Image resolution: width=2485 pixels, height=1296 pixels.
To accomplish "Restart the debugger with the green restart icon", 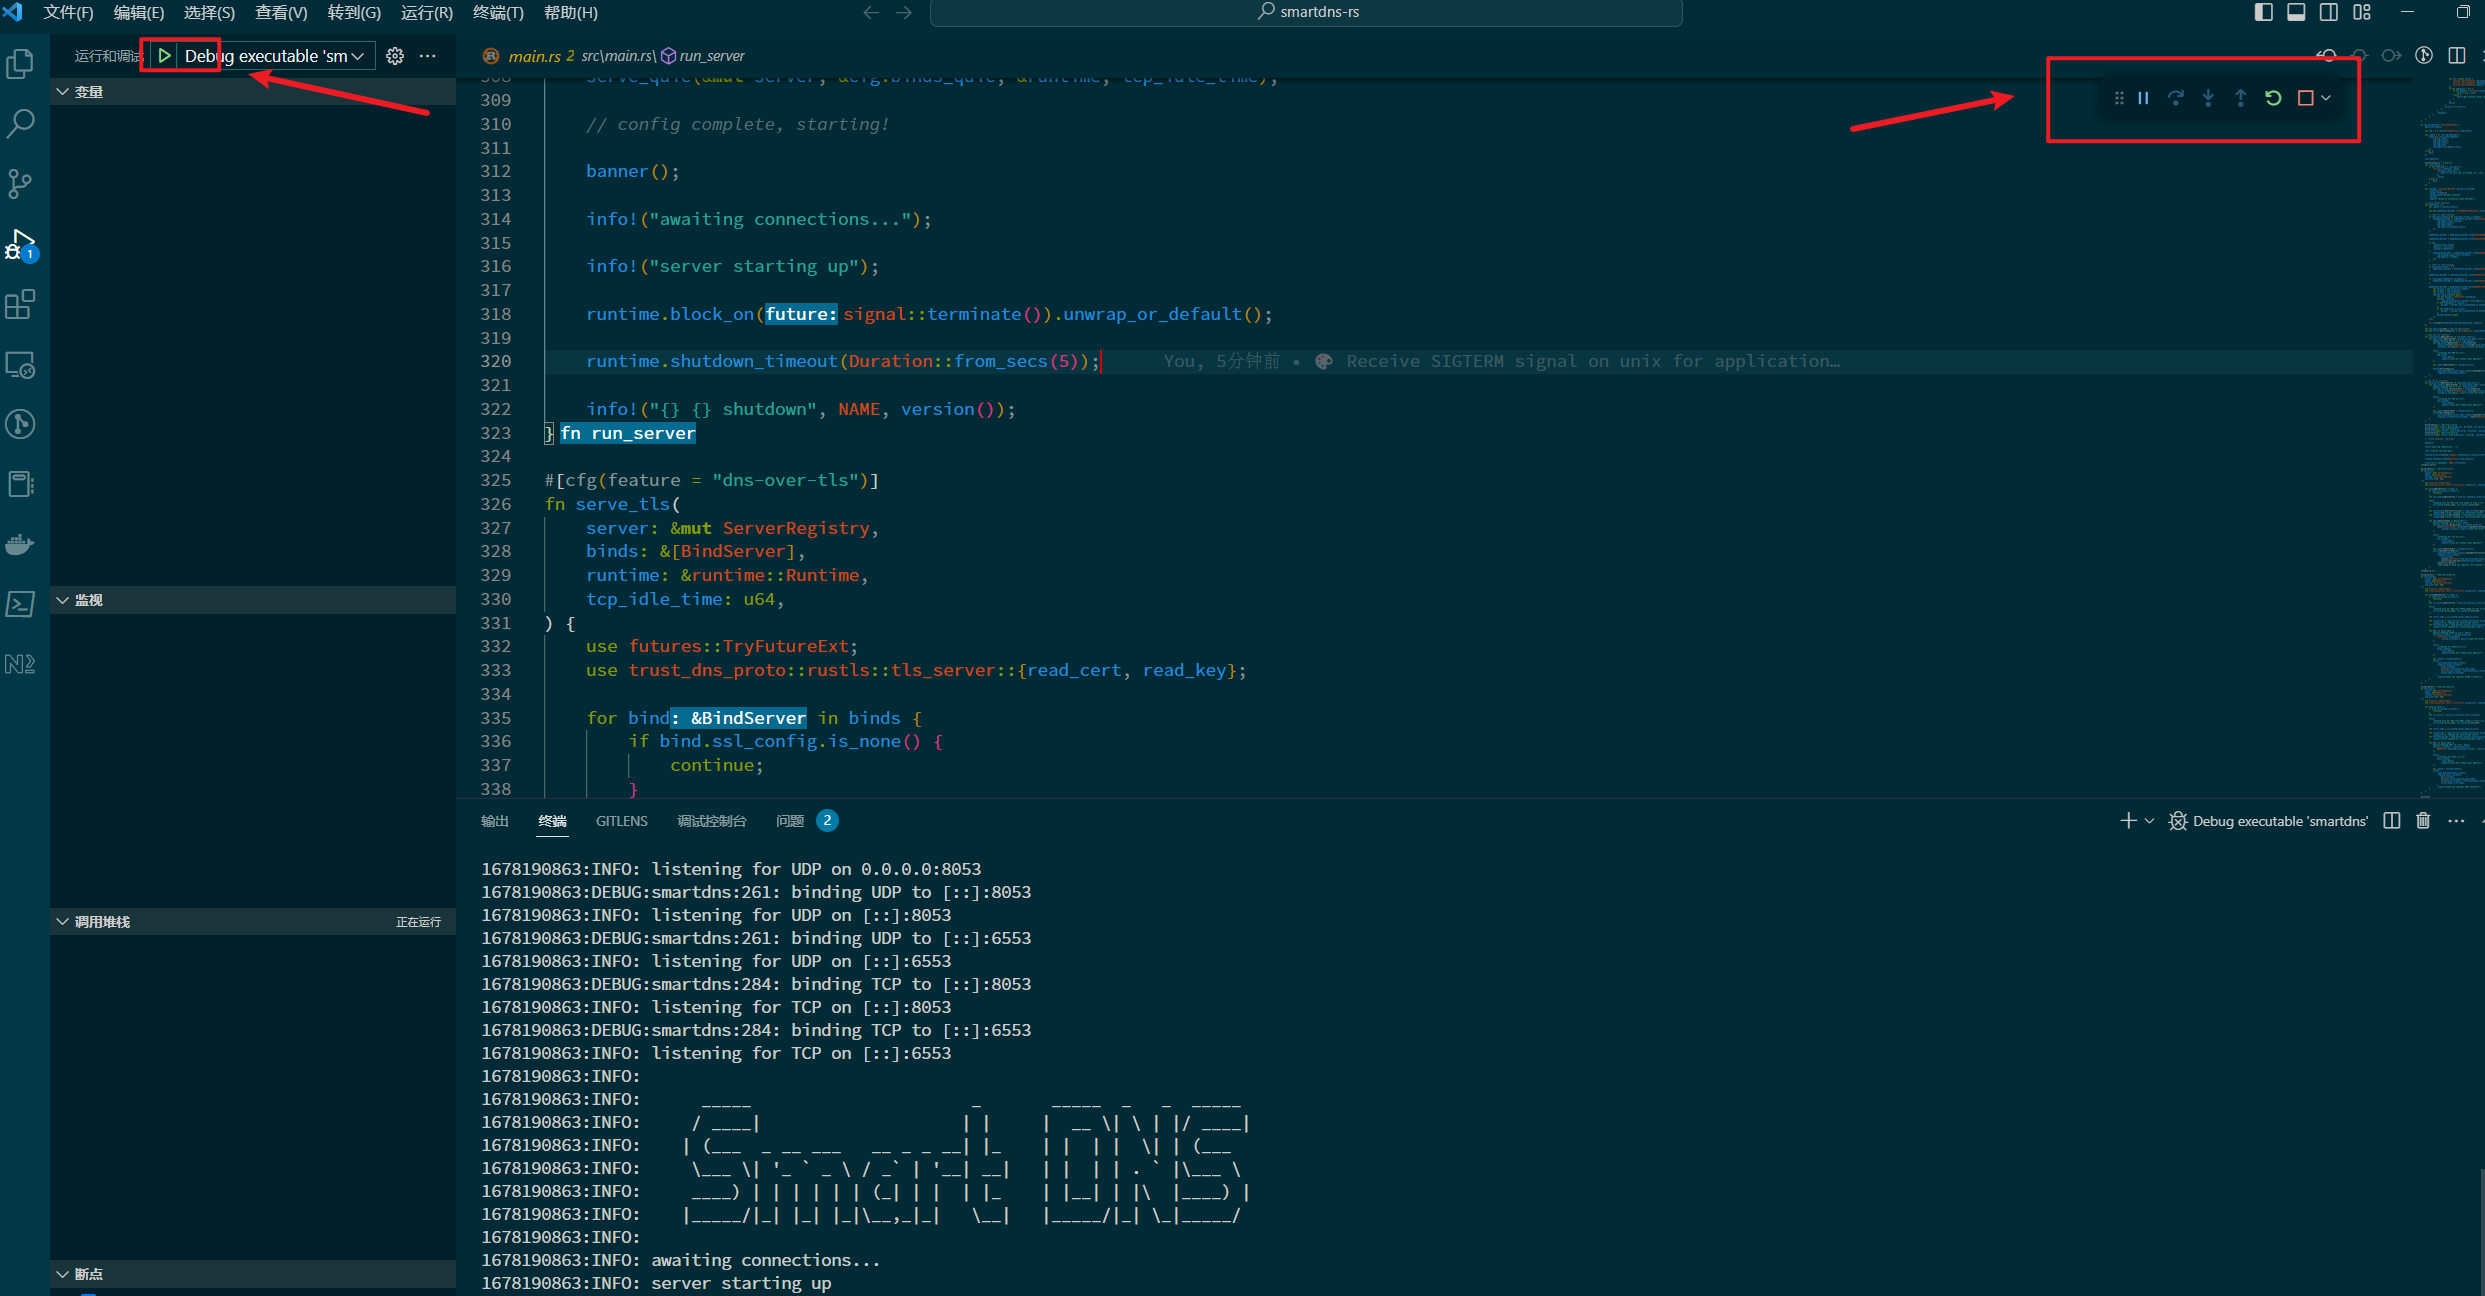I will 2273,97.
